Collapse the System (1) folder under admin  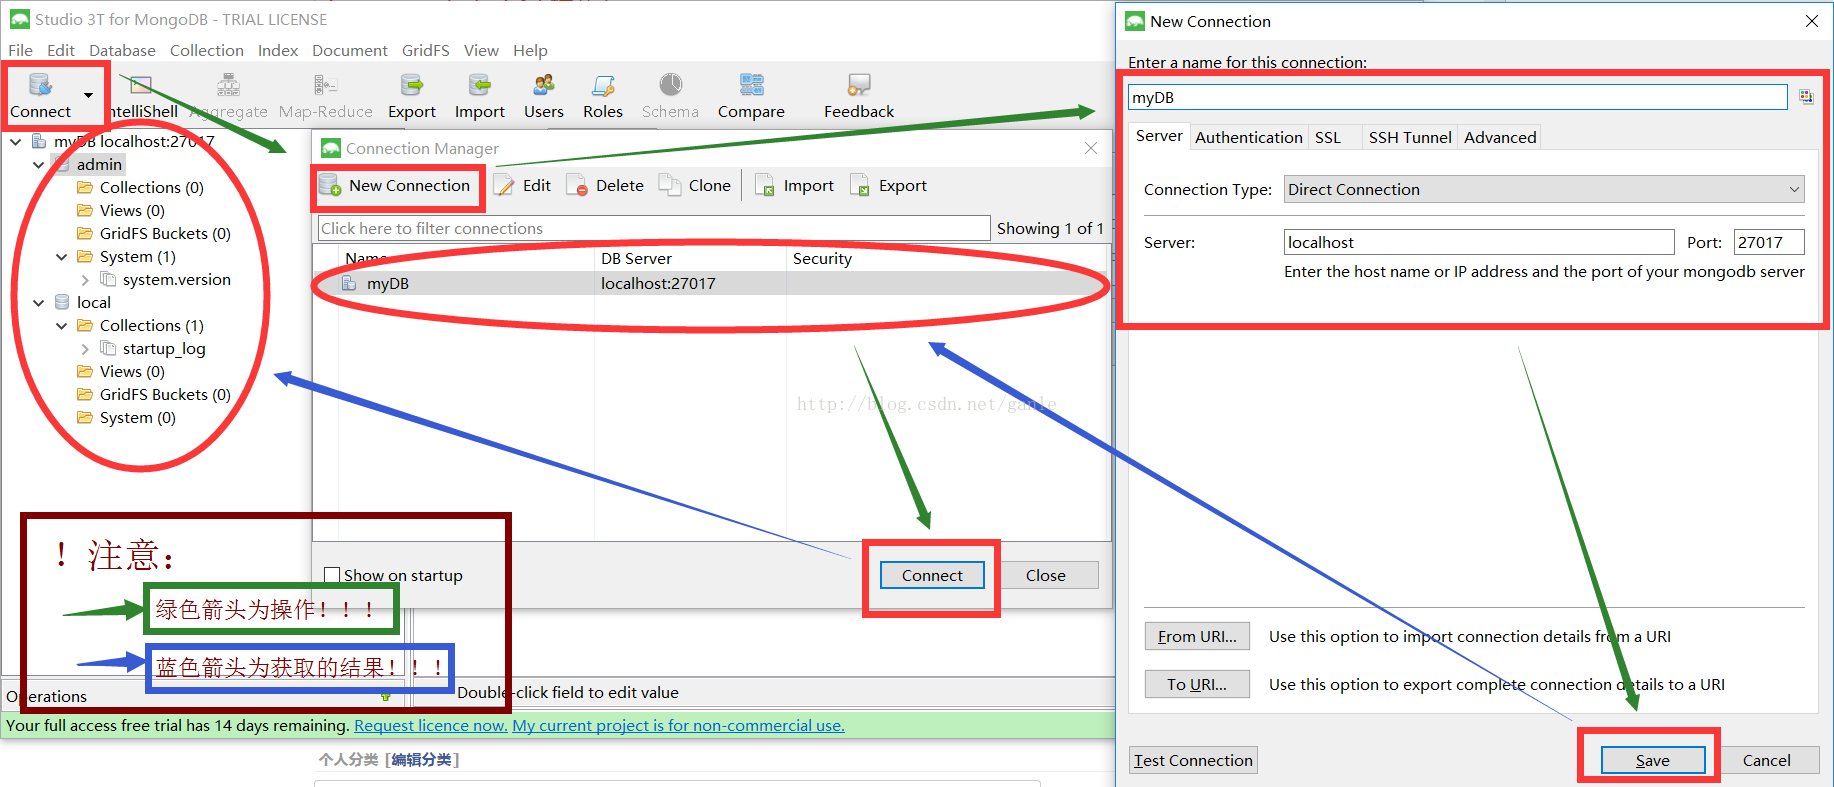click(62, 257)
